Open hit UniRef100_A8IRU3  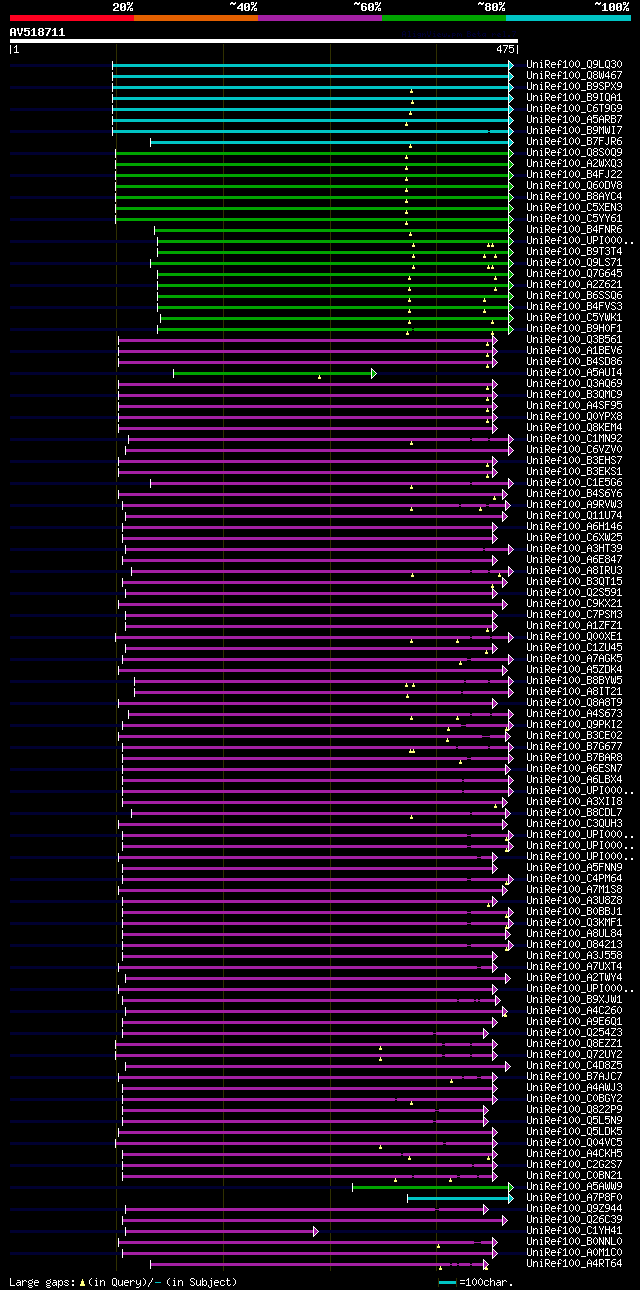click(x=574, y=571)
